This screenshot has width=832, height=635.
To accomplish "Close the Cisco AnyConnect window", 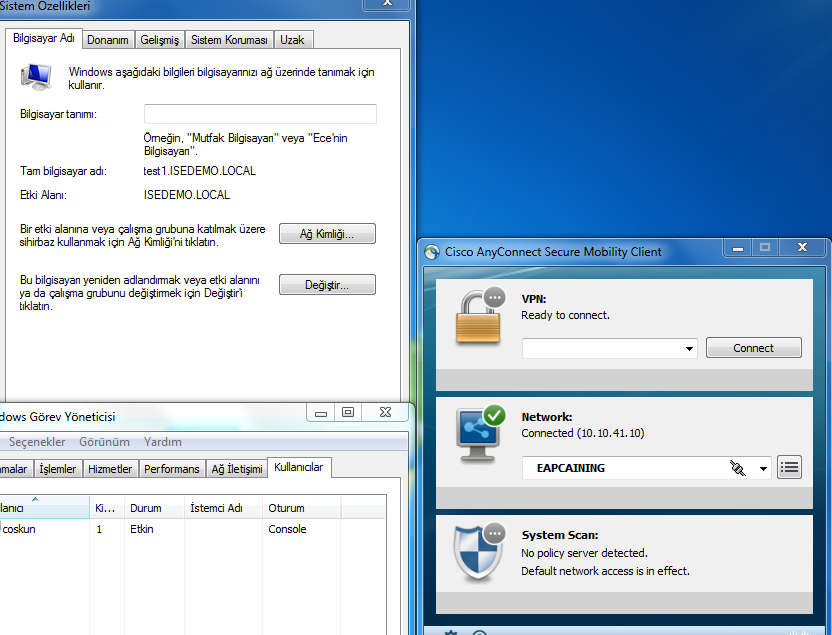I will point(802,248).
